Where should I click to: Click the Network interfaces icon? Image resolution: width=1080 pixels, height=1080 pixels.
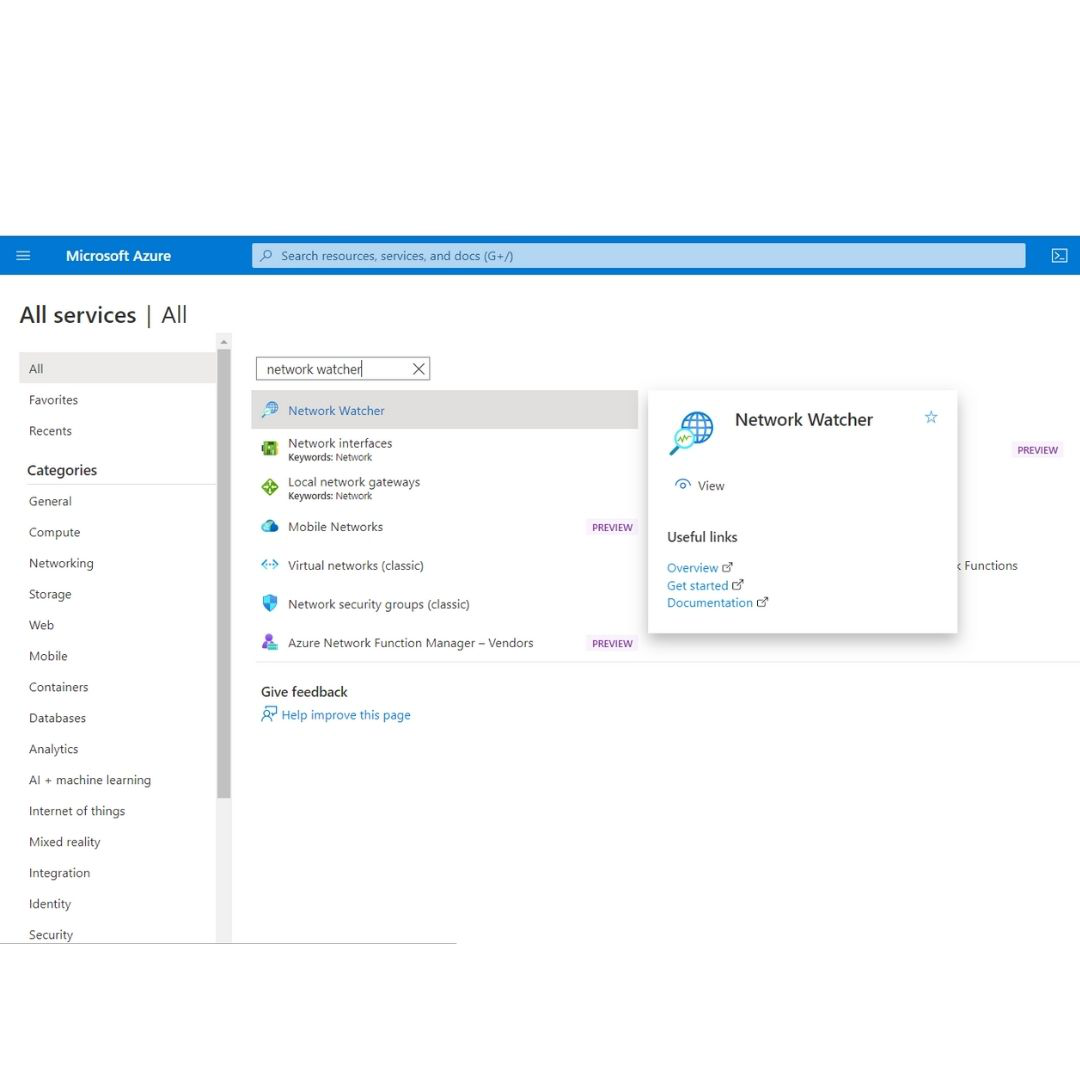pyautogui.click(x=270, y=448)
